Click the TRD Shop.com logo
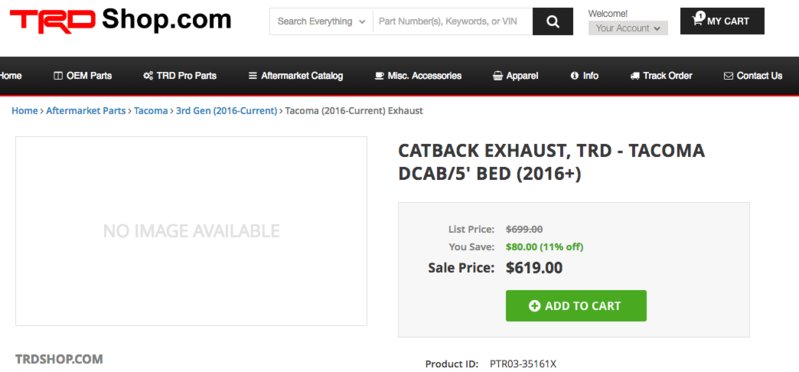Image resolution: width=799 pixels, height=372 pixels. pyautogui.click(x=121, y=20)
